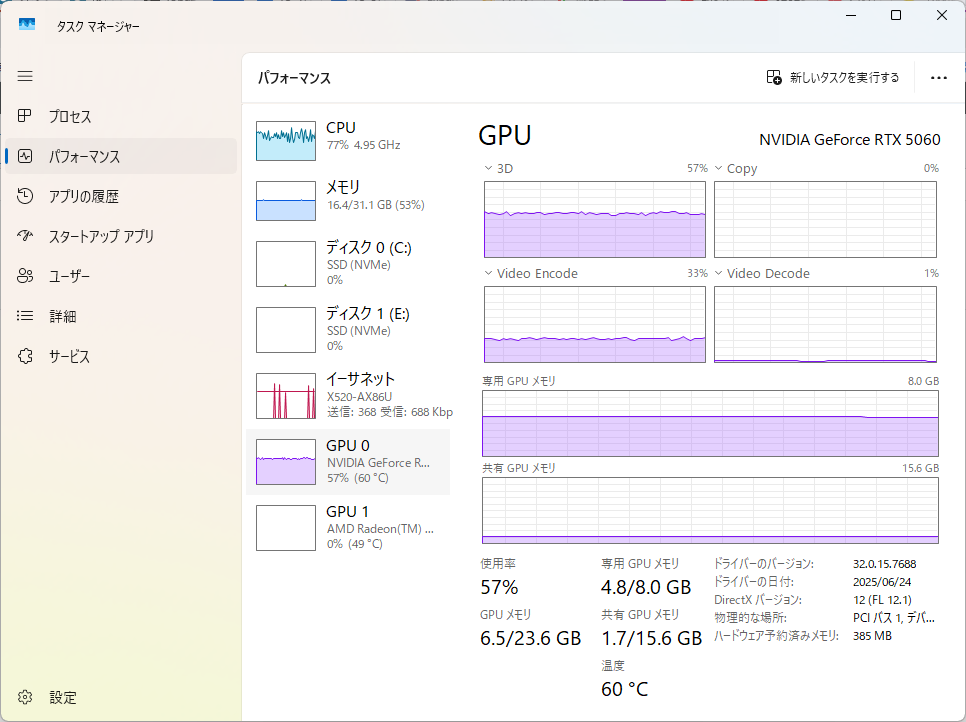Click the スタートアップ アプリ icon

pos(26,236)
